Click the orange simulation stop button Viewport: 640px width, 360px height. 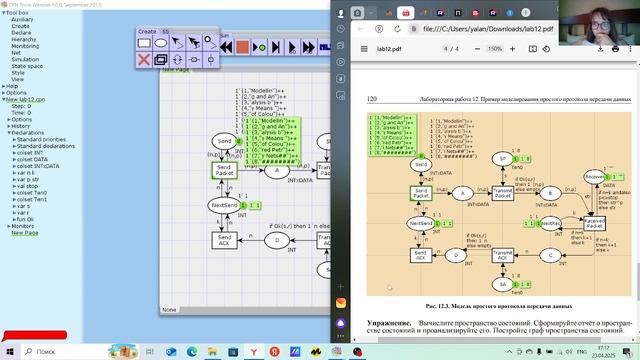pyautogui.click(x=242, y=47)
